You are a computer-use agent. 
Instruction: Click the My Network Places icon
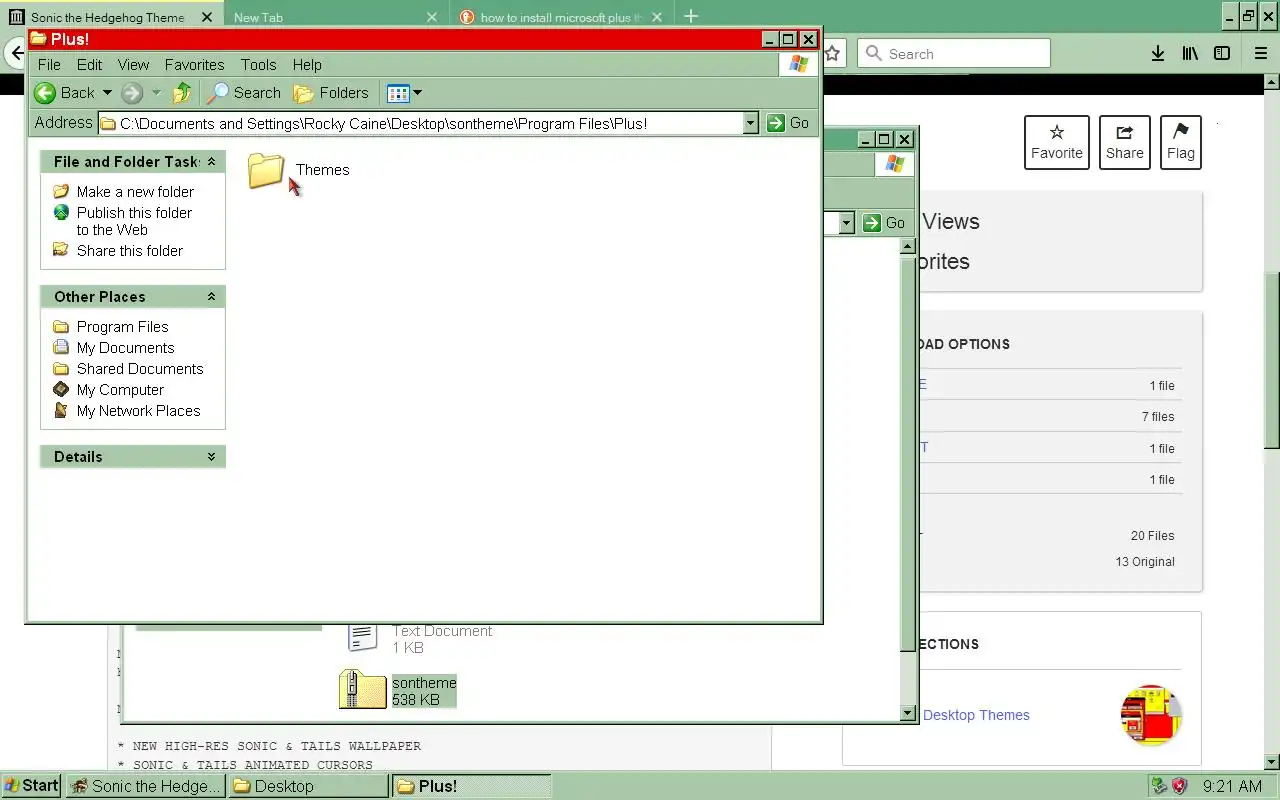point(61,410)
